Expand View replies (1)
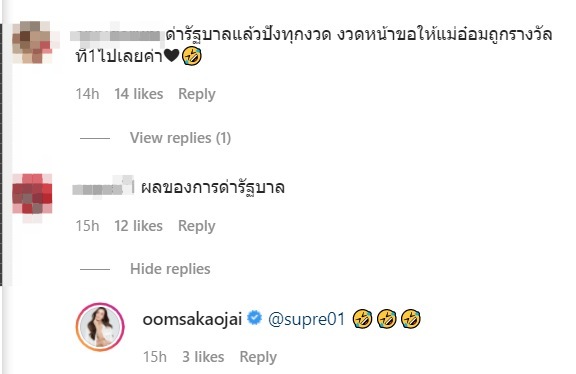The image size is (576, 374). (x=180, y=138)
